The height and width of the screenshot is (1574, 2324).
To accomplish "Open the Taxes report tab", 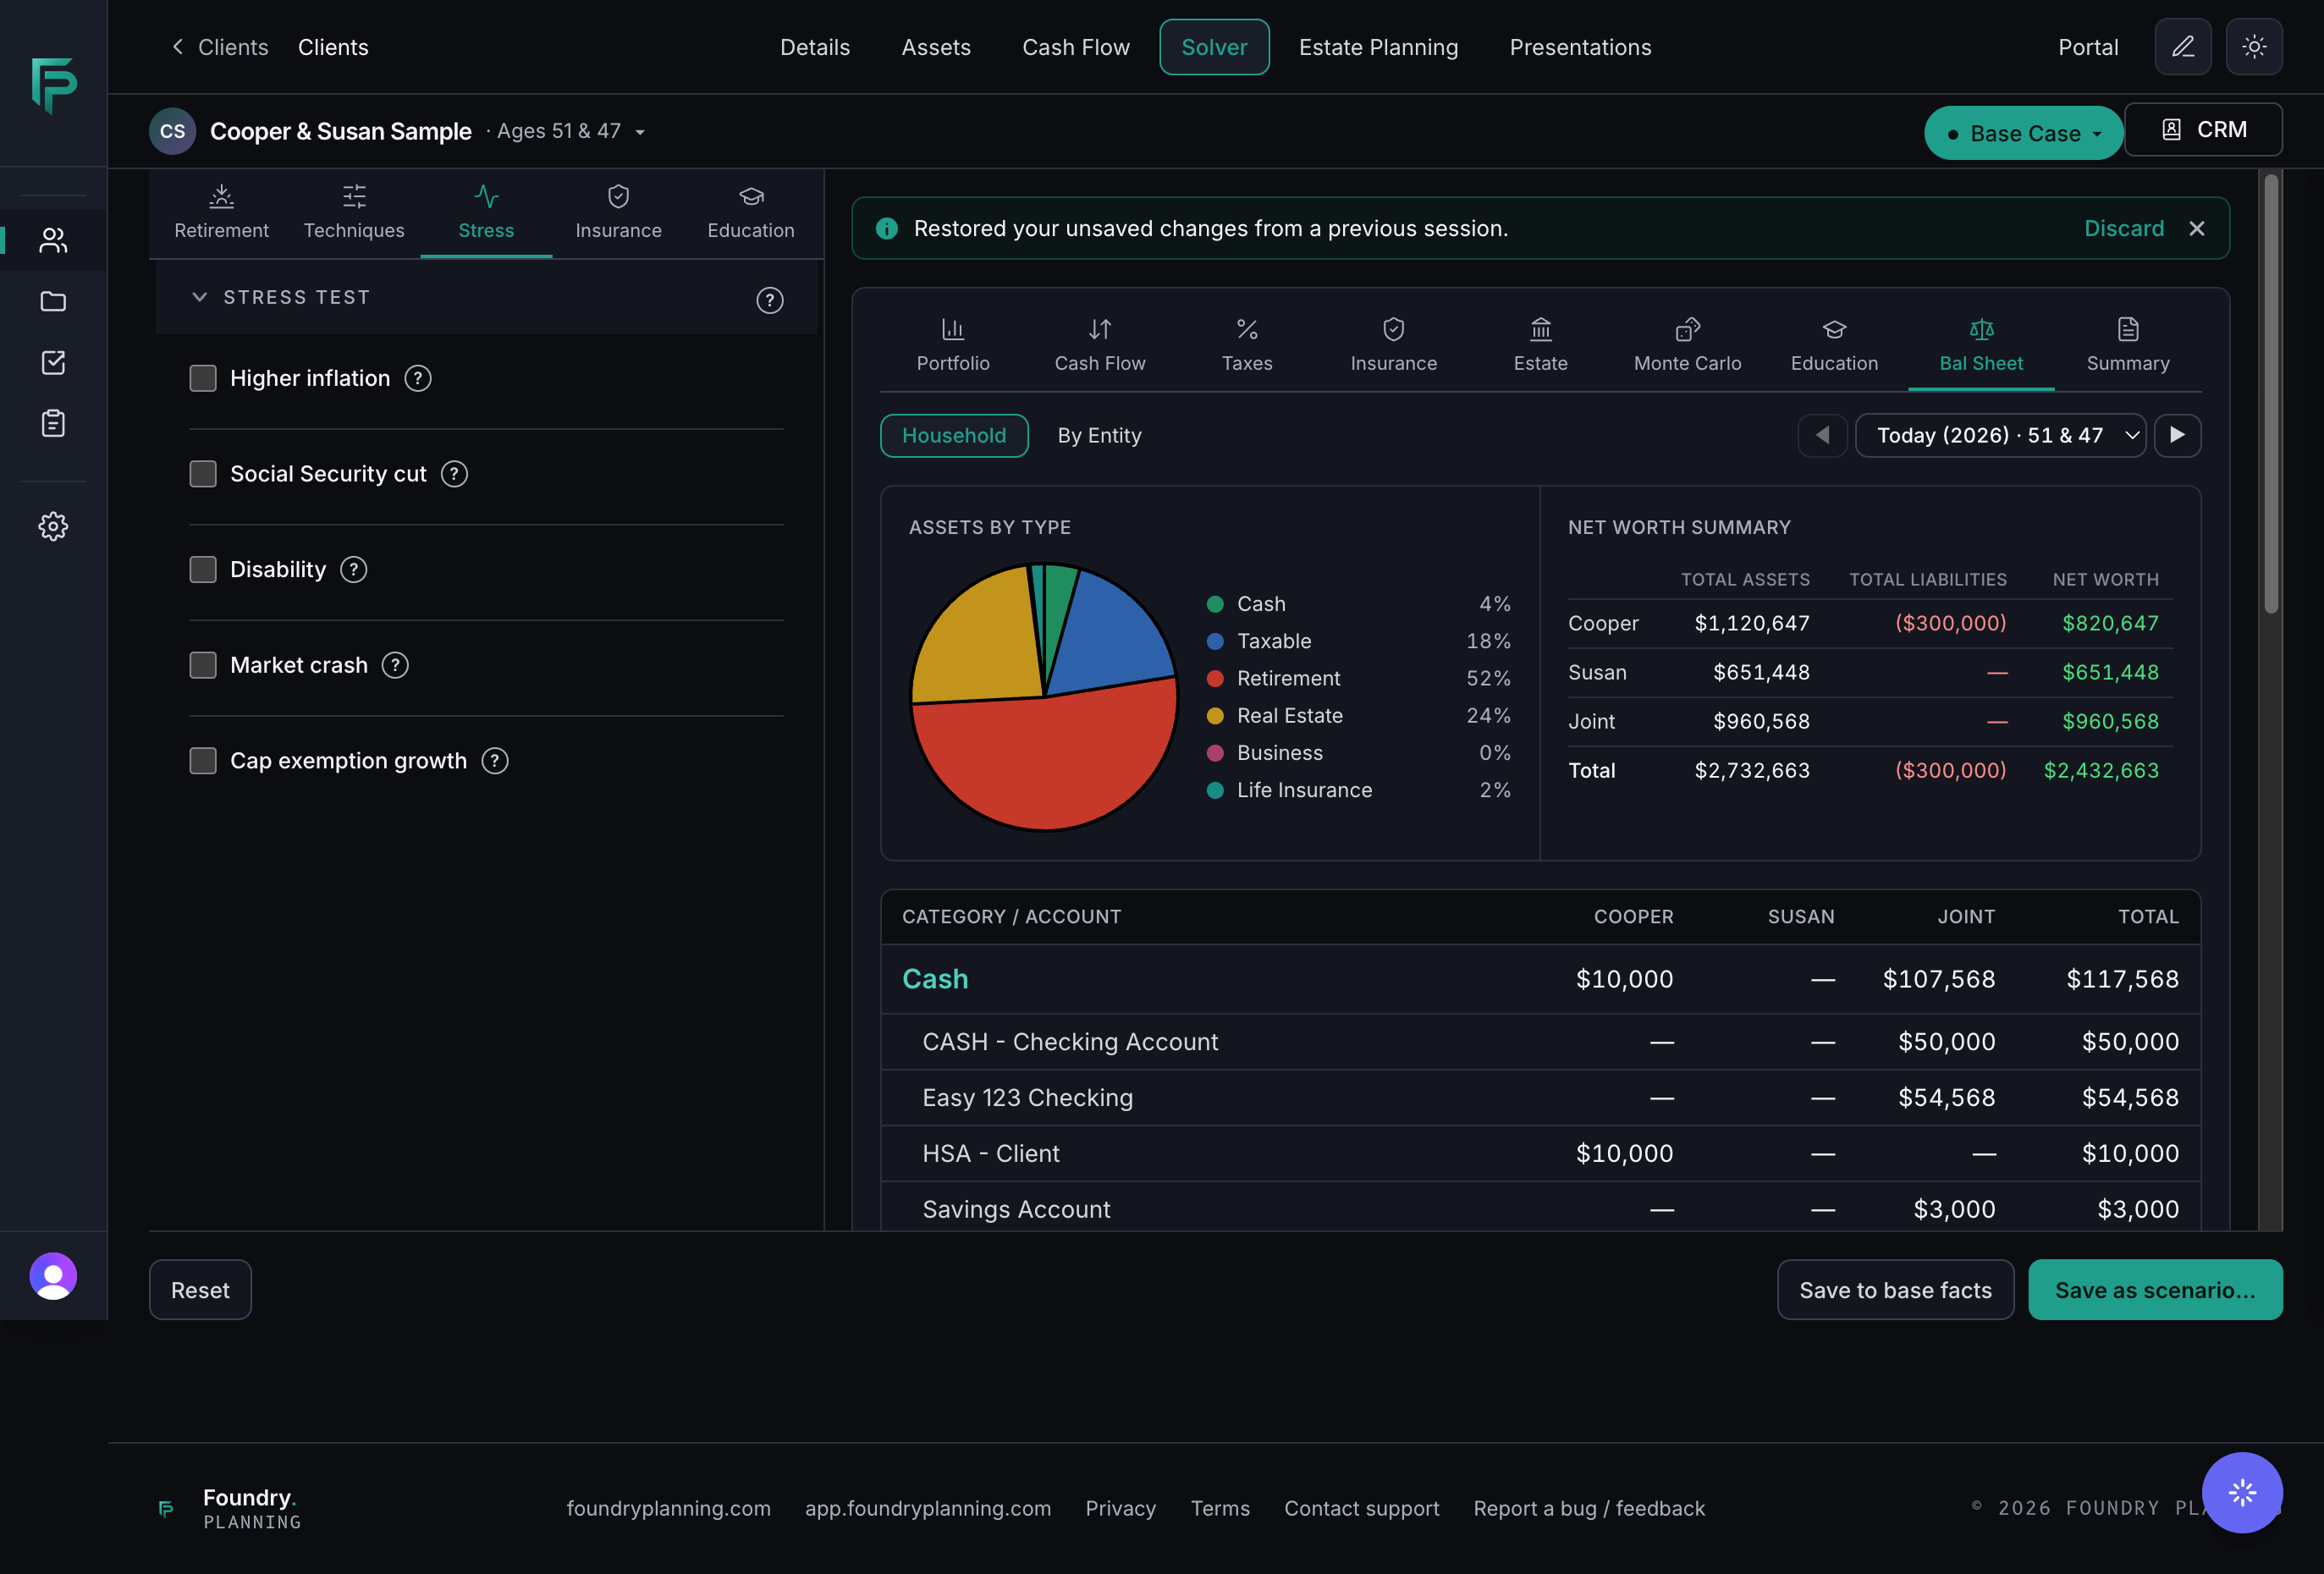I will 1247,346.
